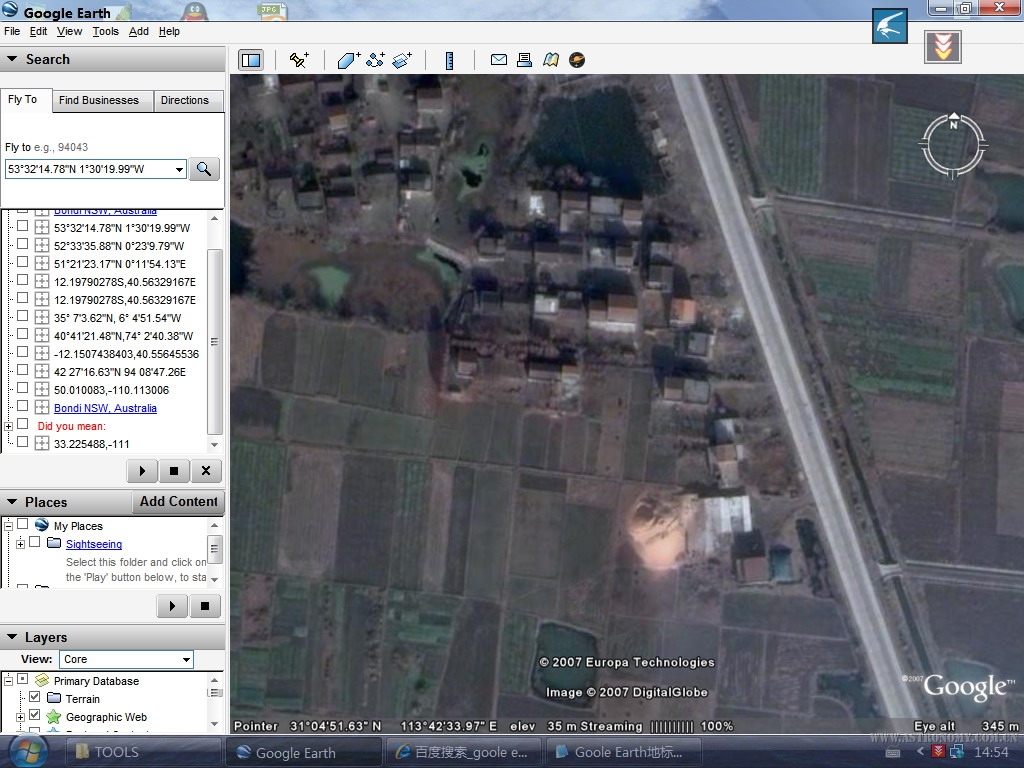
Task: Check the 52°33'35.88"N 0°23'9.79"W result
Action: click(22, 244)
